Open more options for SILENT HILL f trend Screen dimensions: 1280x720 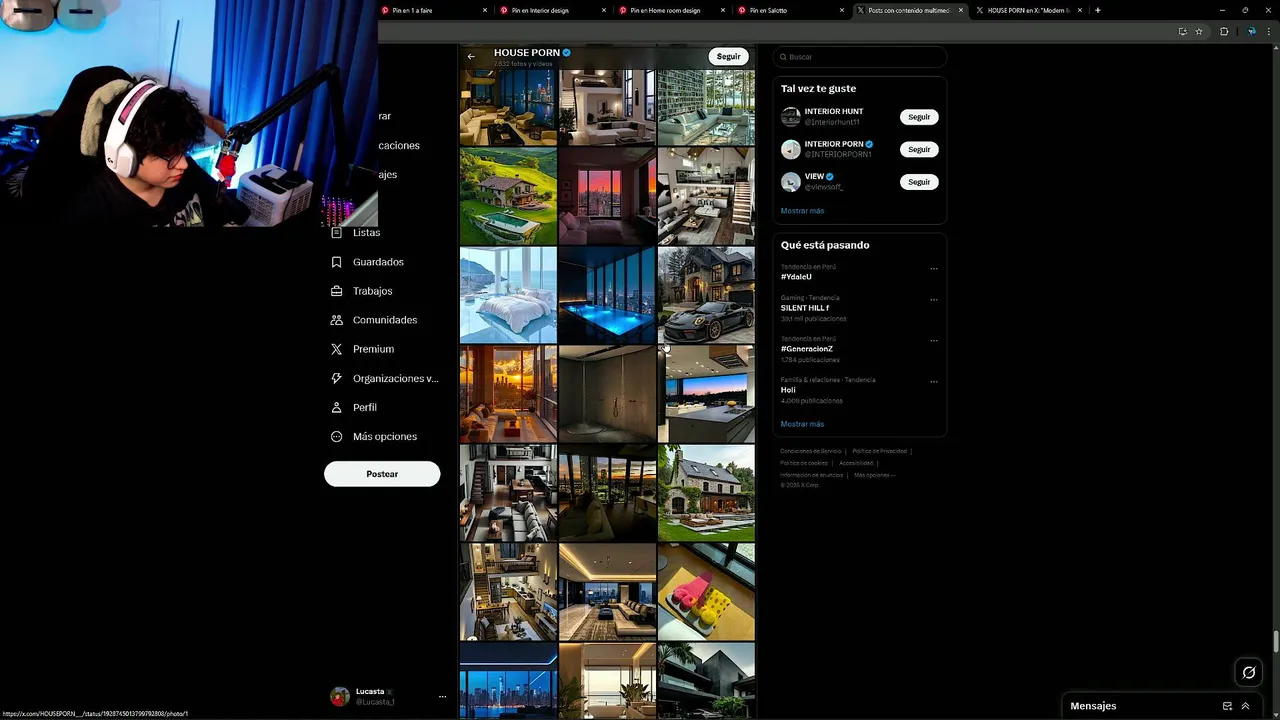[x=934, y=299]
